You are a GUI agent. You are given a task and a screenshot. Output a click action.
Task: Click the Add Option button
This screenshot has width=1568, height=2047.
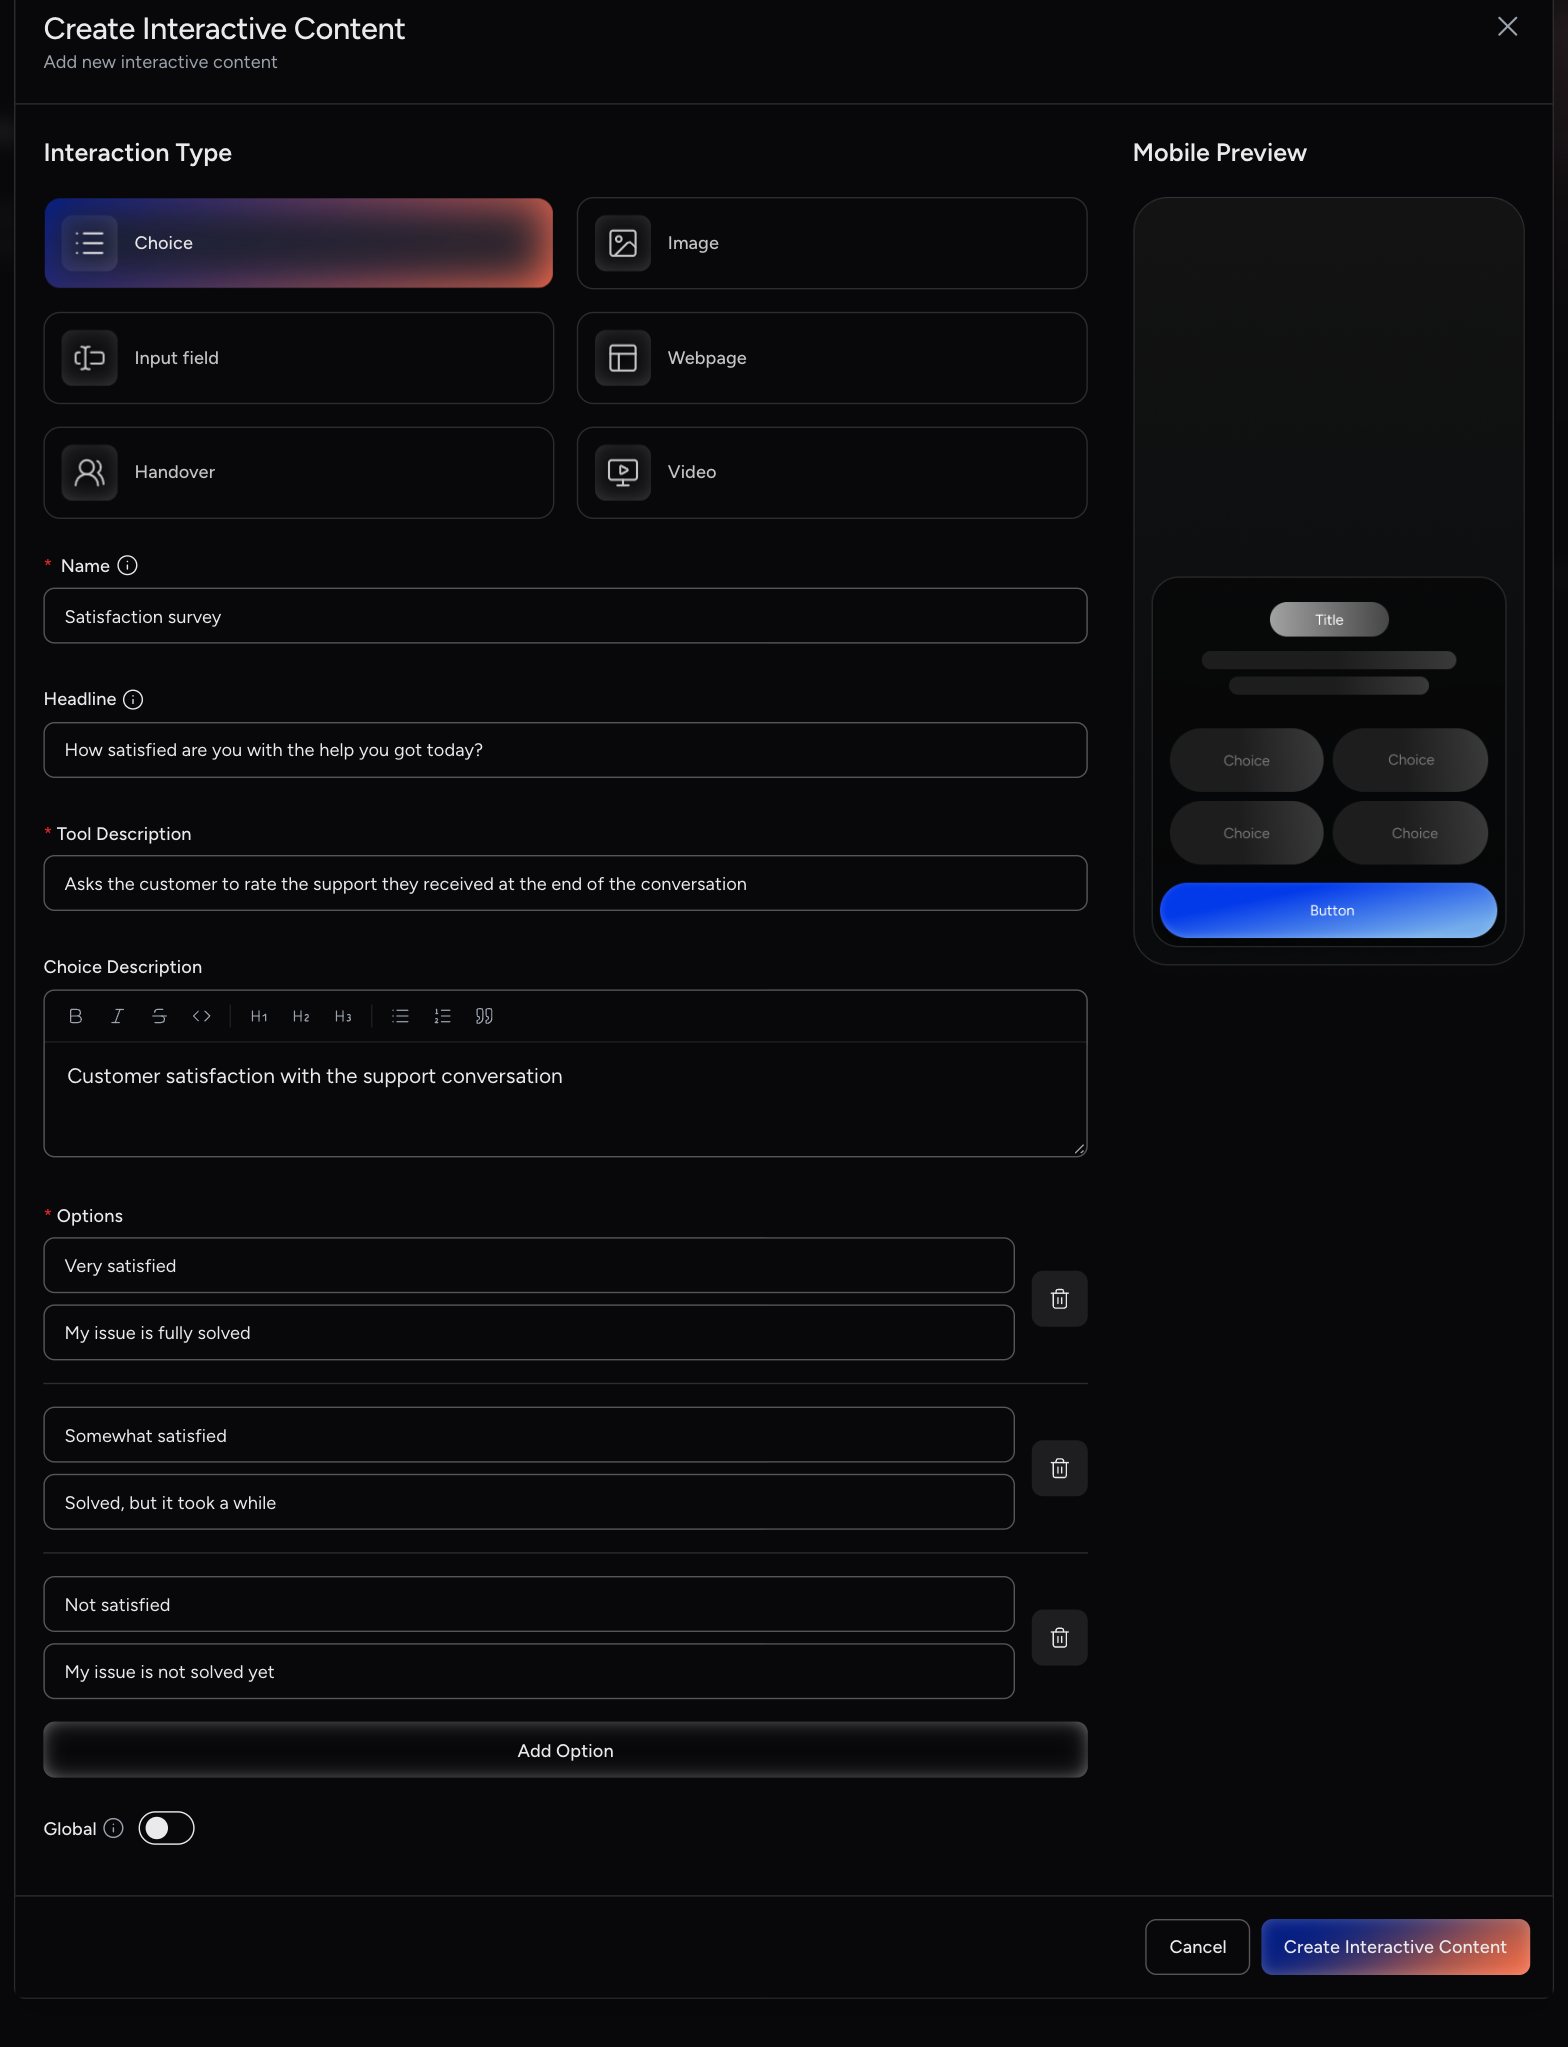[565, 1750]
